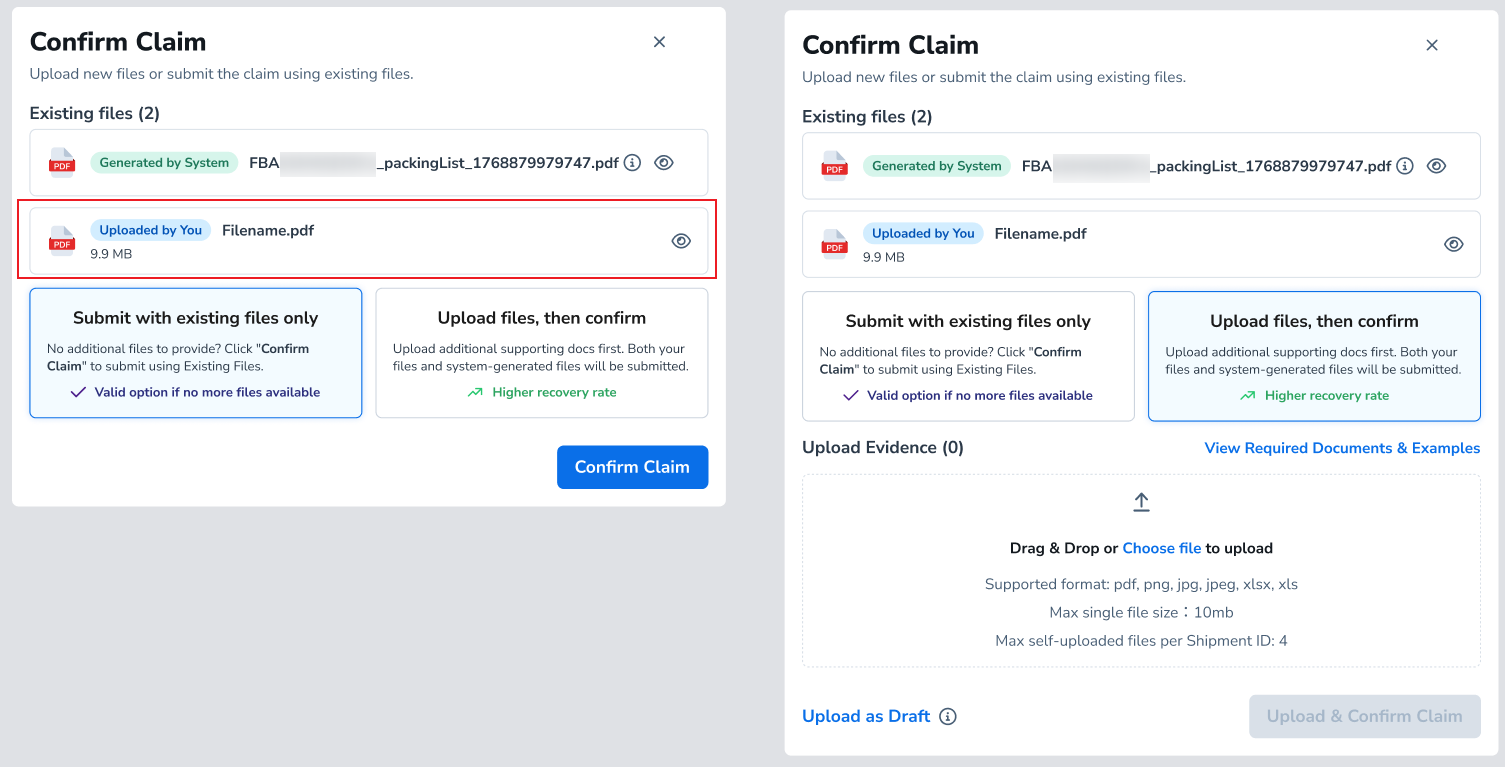This screenshot has width=1505, height=767.
Task: Open info icon beside left packingList filename
Action: tap(632, 162)
